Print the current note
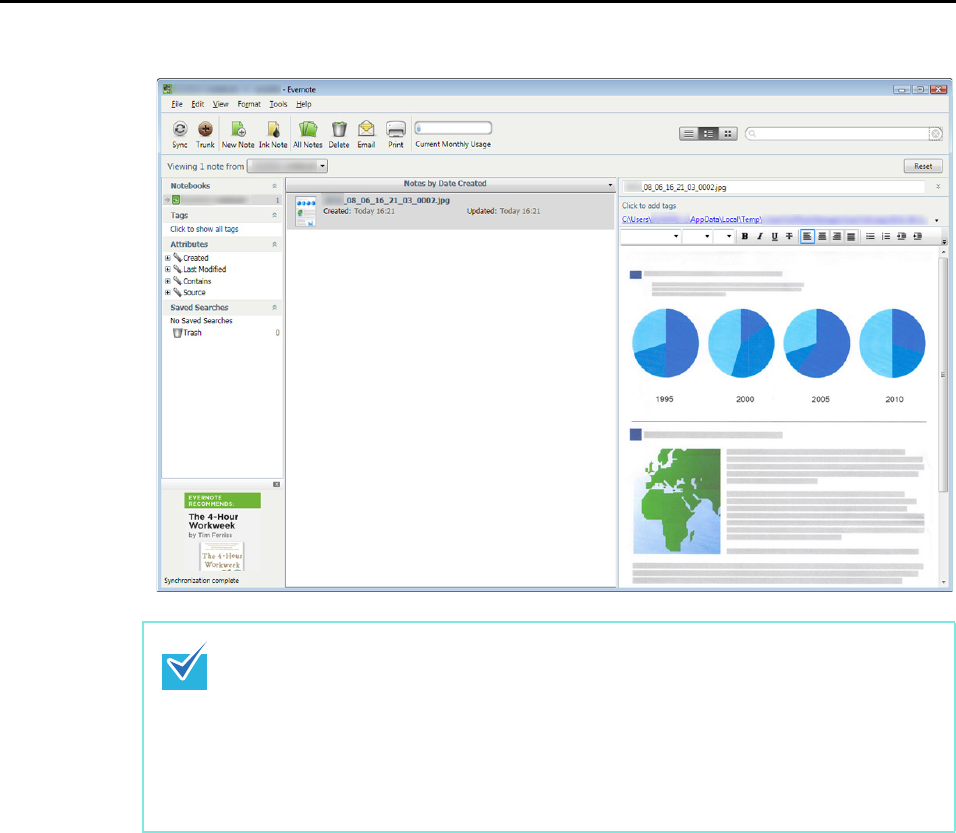The height and width of the screenshot is (833, 956). pos(396,129)
